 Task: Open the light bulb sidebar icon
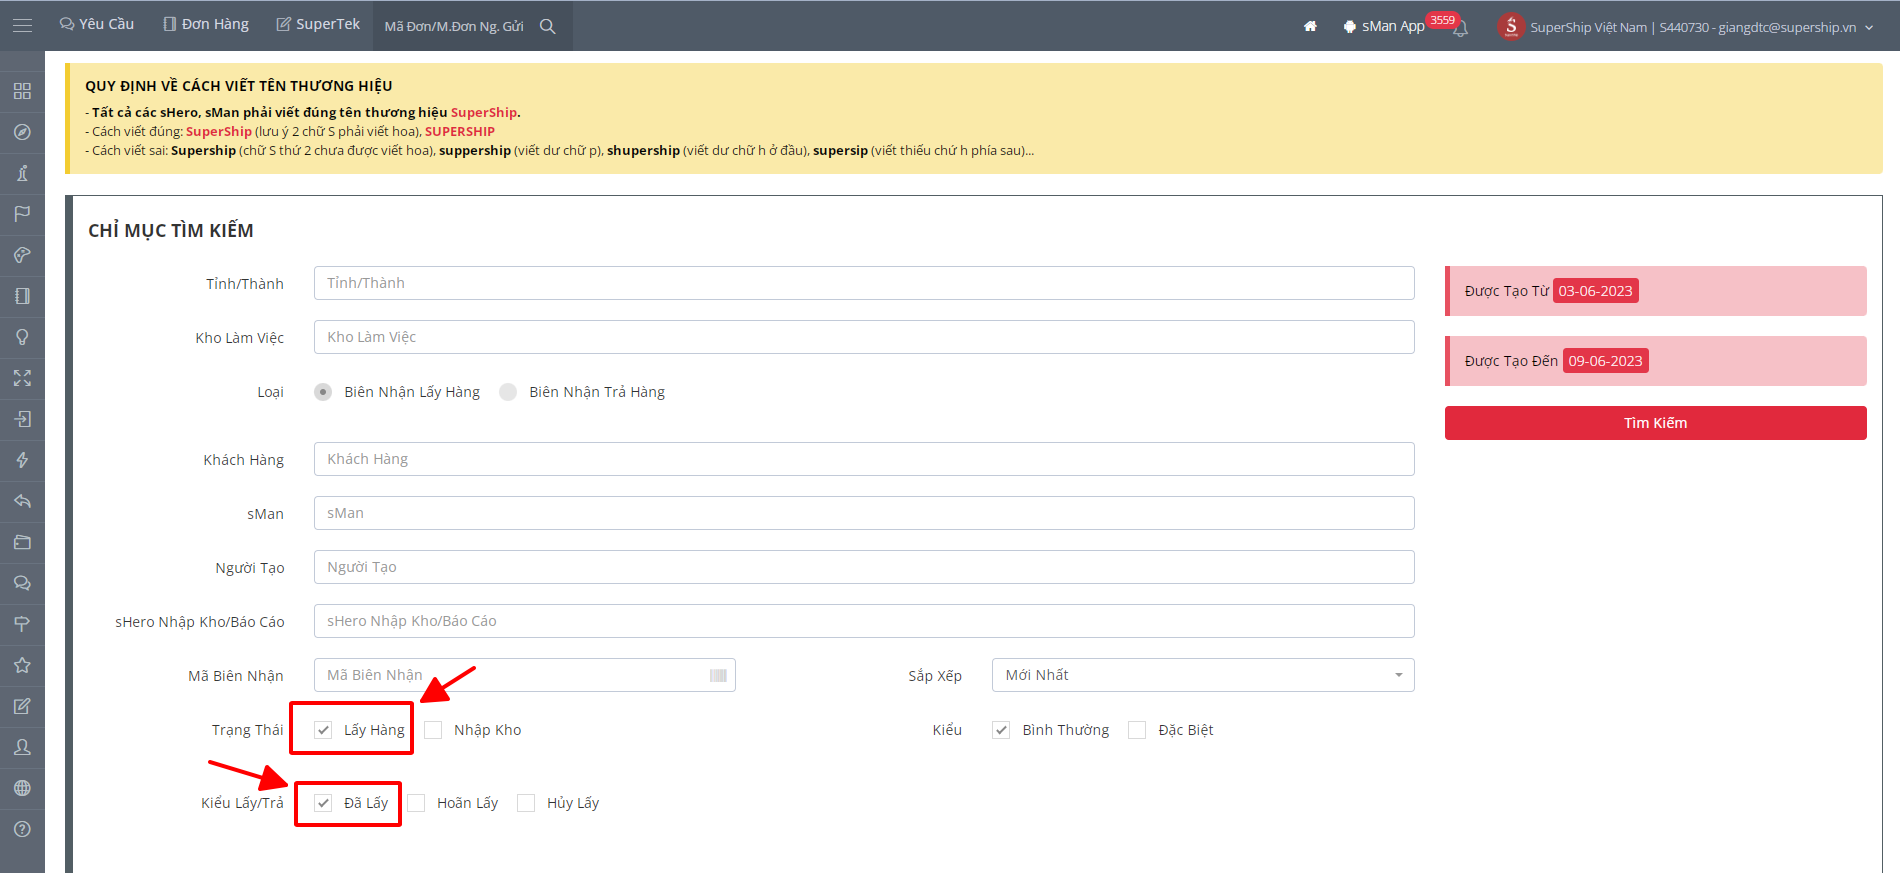(22, 337)
